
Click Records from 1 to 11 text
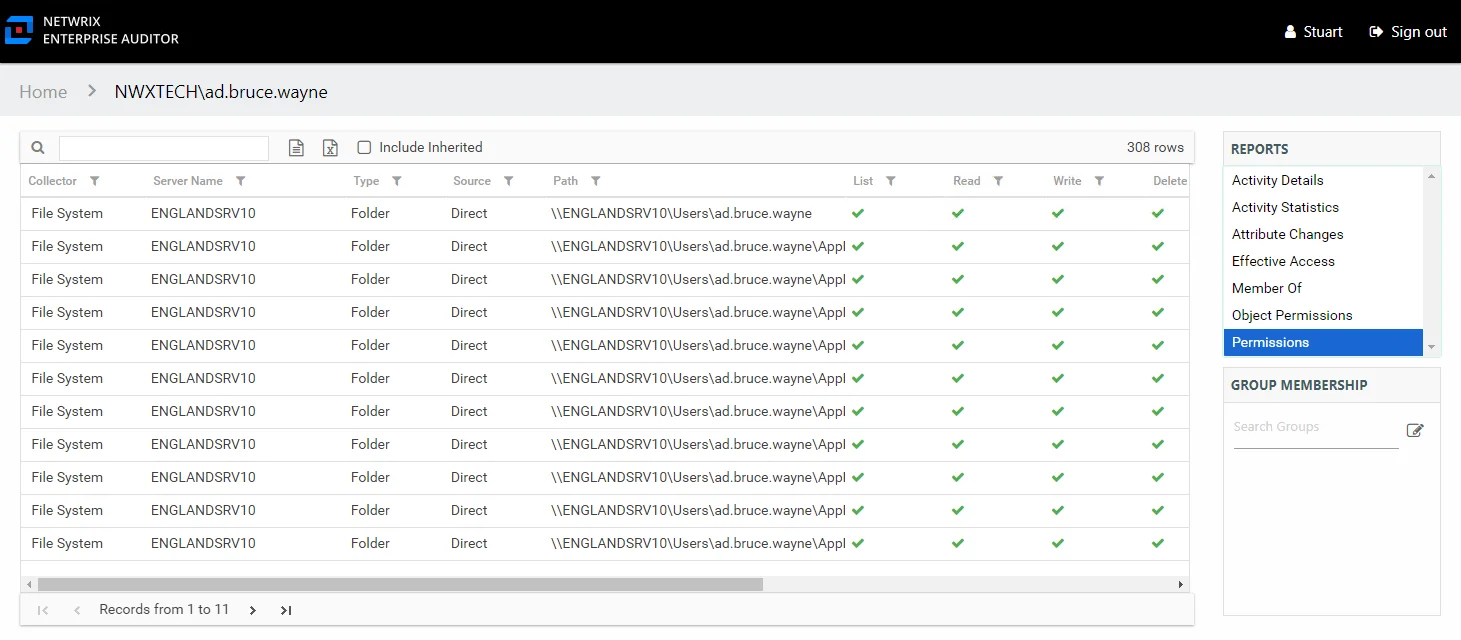pyautogui.click(x=164, y=609)
